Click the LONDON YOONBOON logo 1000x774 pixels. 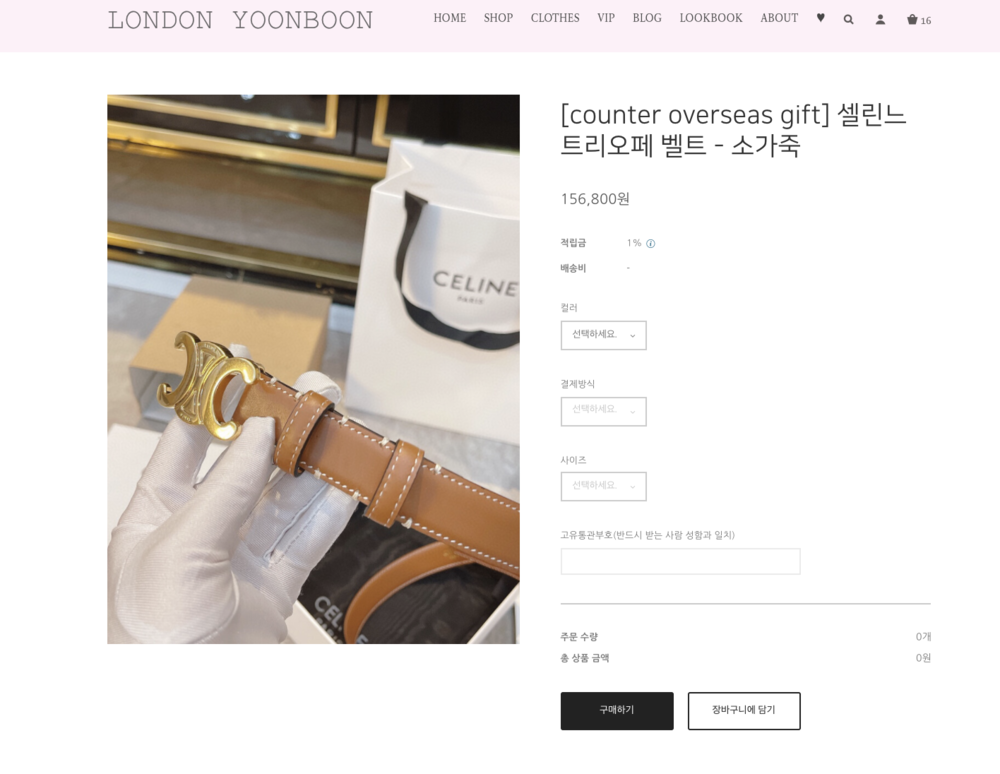pos(240,20)
